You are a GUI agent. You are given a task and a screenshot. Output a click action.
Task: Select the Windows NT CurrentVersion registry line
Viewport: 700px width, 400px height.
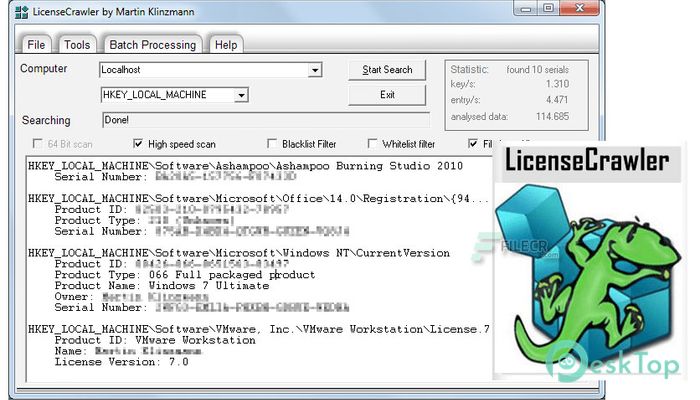tap(239, 253)
